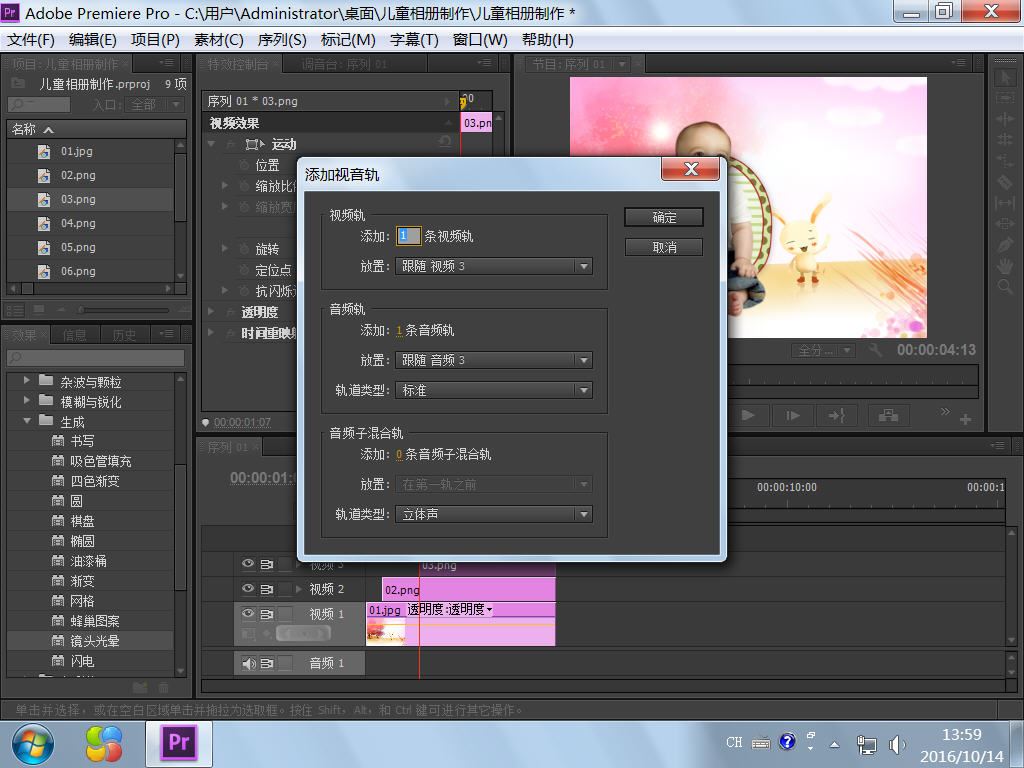Image resolution: width=1024 pixels, height=768 pixels.
Task: Expand the 杂波与颗粒 effects folder
Action: (x=26, y=380)
